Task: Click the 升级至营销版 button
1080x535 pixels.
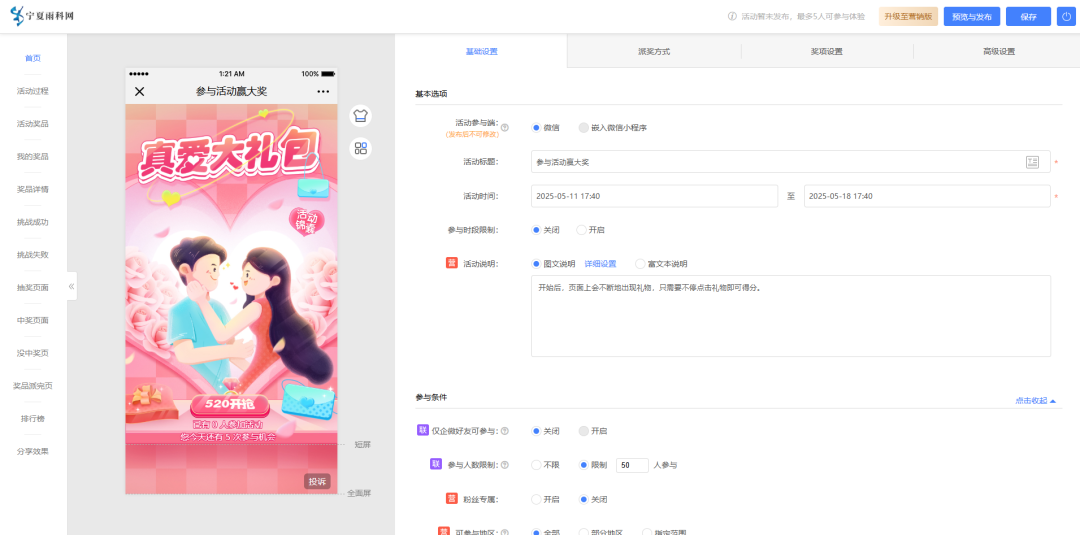Action: pos(908,17)
